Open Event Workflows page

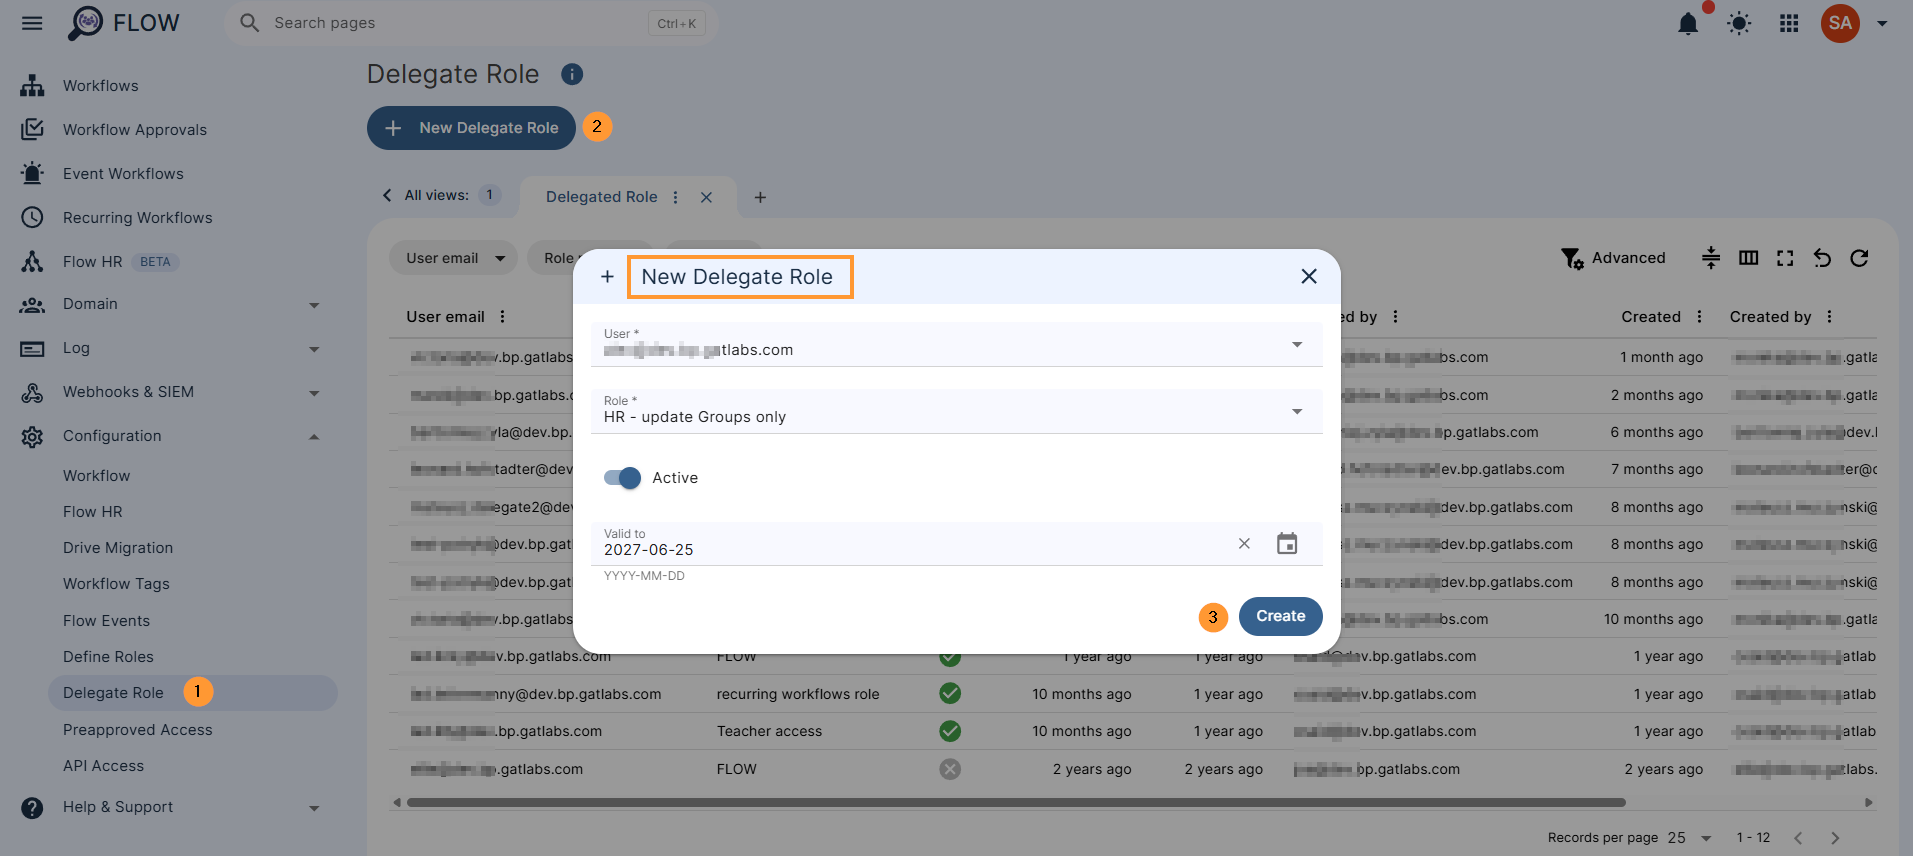pos(123,174)
